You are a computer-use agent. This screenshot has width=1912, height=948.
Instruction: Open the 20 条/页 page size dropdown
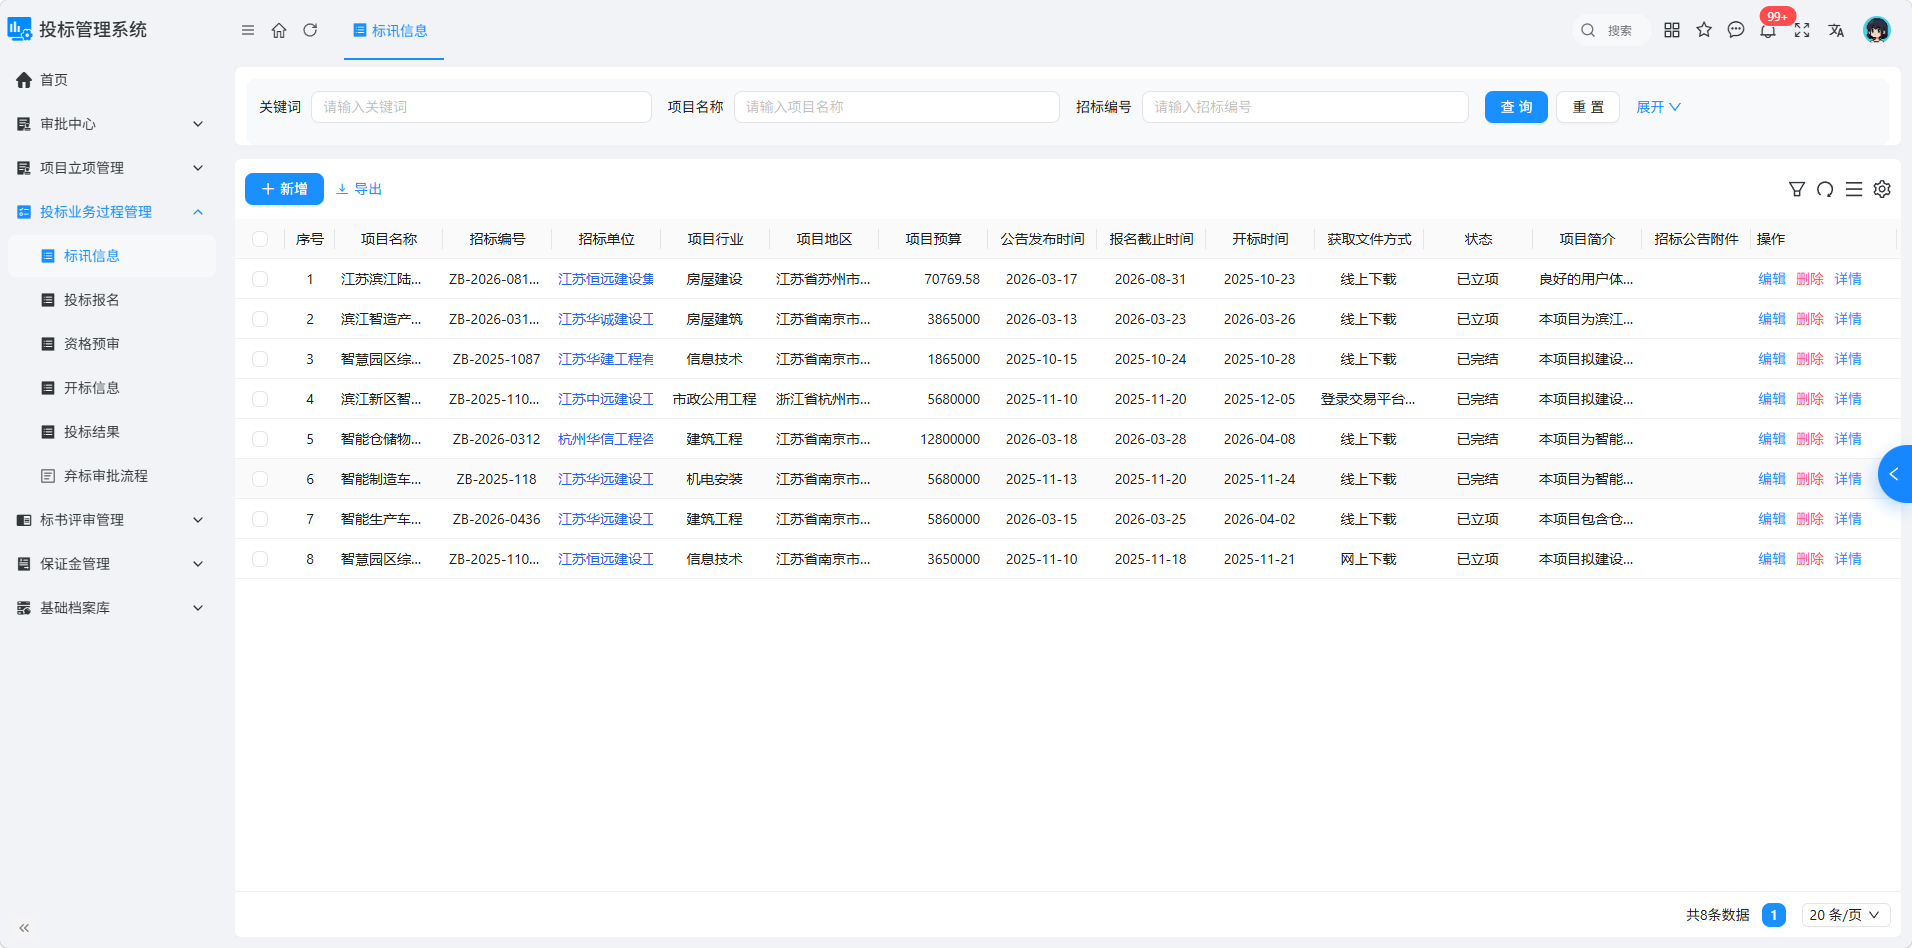point(1846,915)
